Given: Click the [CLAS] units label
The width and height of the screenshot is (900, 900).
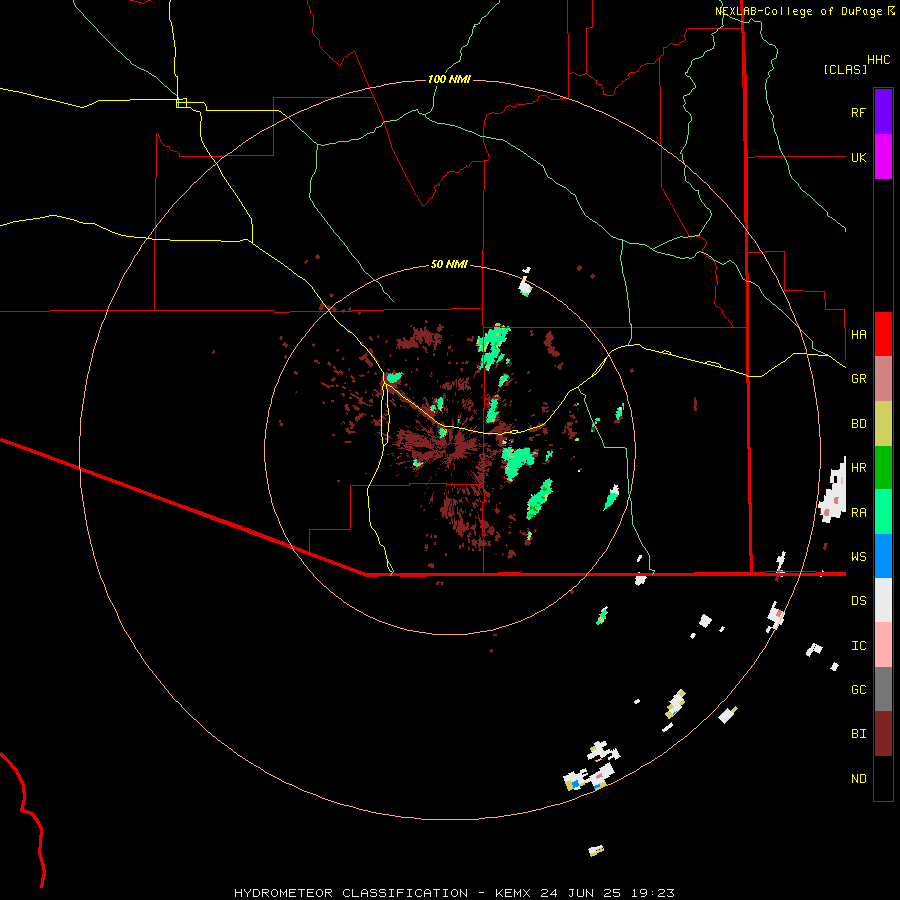Looking at the screenshot, I should tap(845, 69).
